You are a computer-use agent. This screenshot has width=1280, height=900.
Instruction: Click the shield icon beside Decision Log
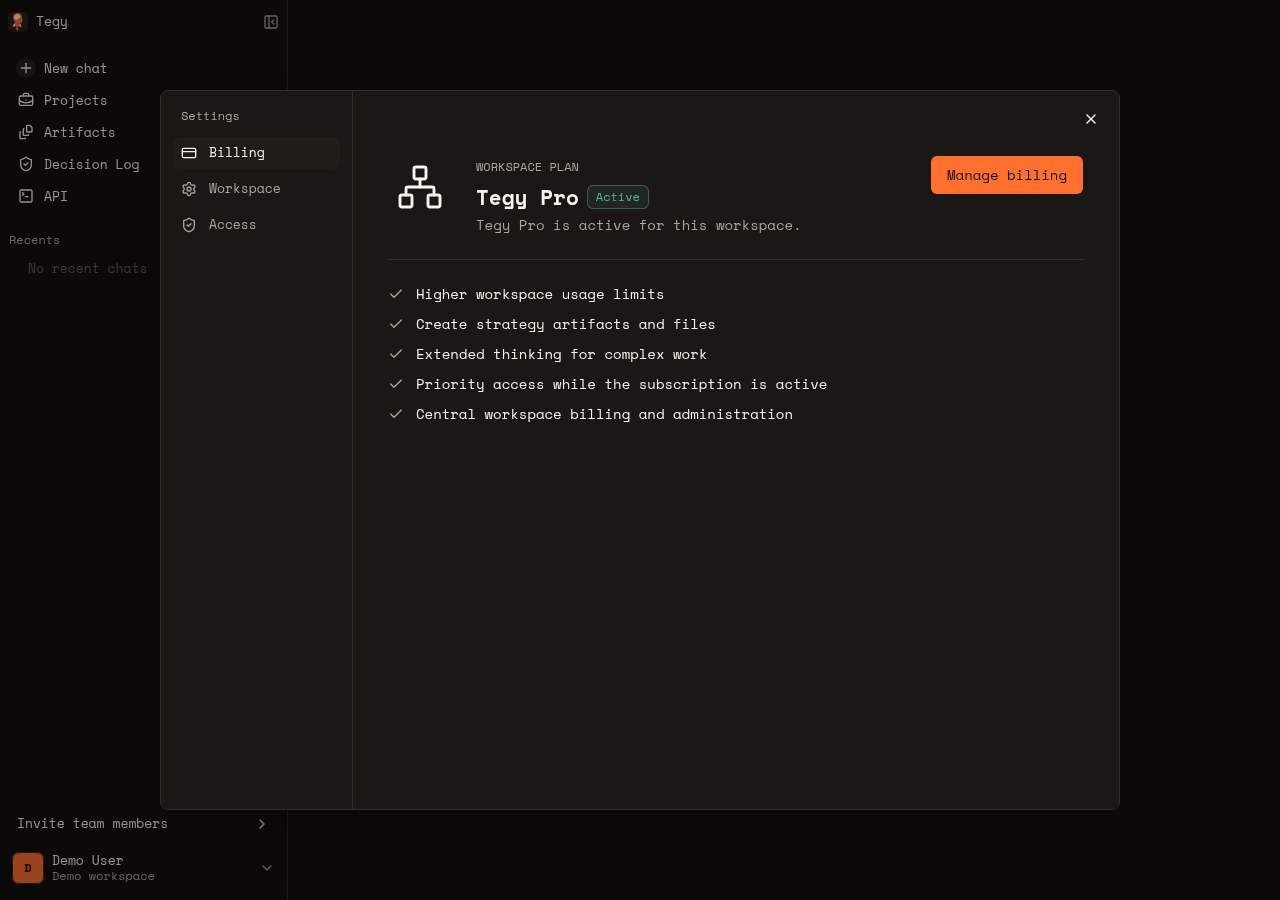(x=26, y=164)
